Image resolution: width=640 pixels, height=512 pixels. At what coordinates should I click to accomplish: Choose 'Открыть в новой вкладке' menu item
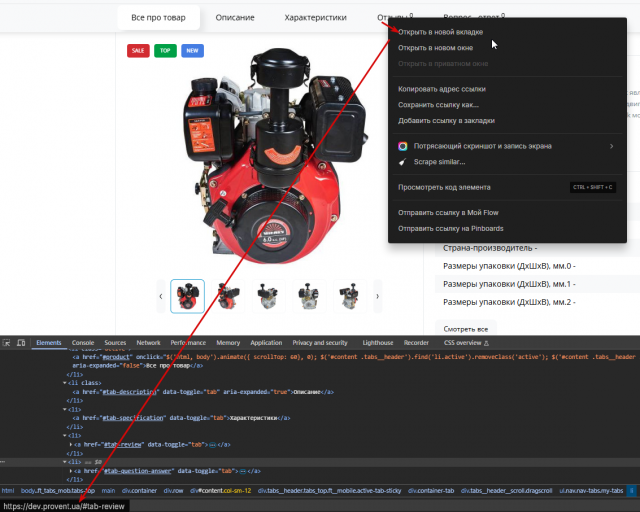coord(507,32)
